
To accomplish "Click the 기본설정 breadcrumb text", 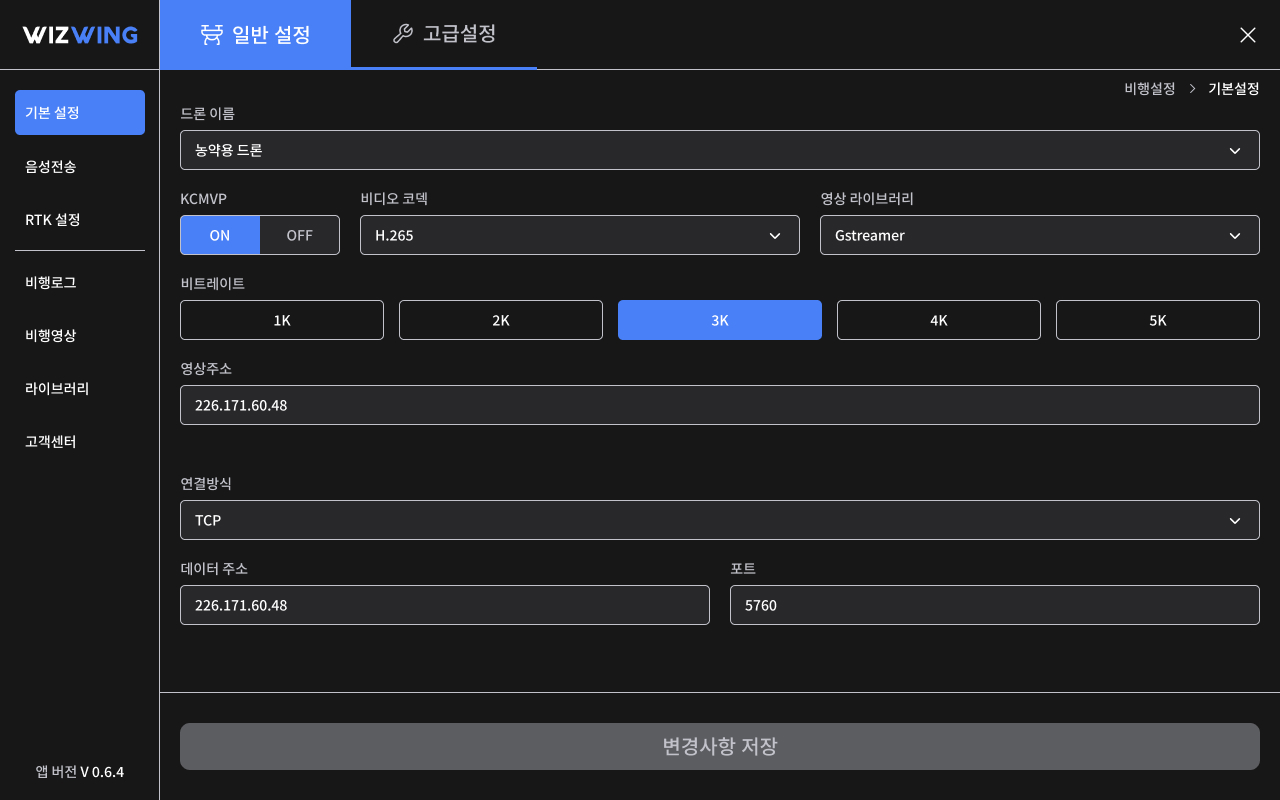I will tap(1234, 89).
